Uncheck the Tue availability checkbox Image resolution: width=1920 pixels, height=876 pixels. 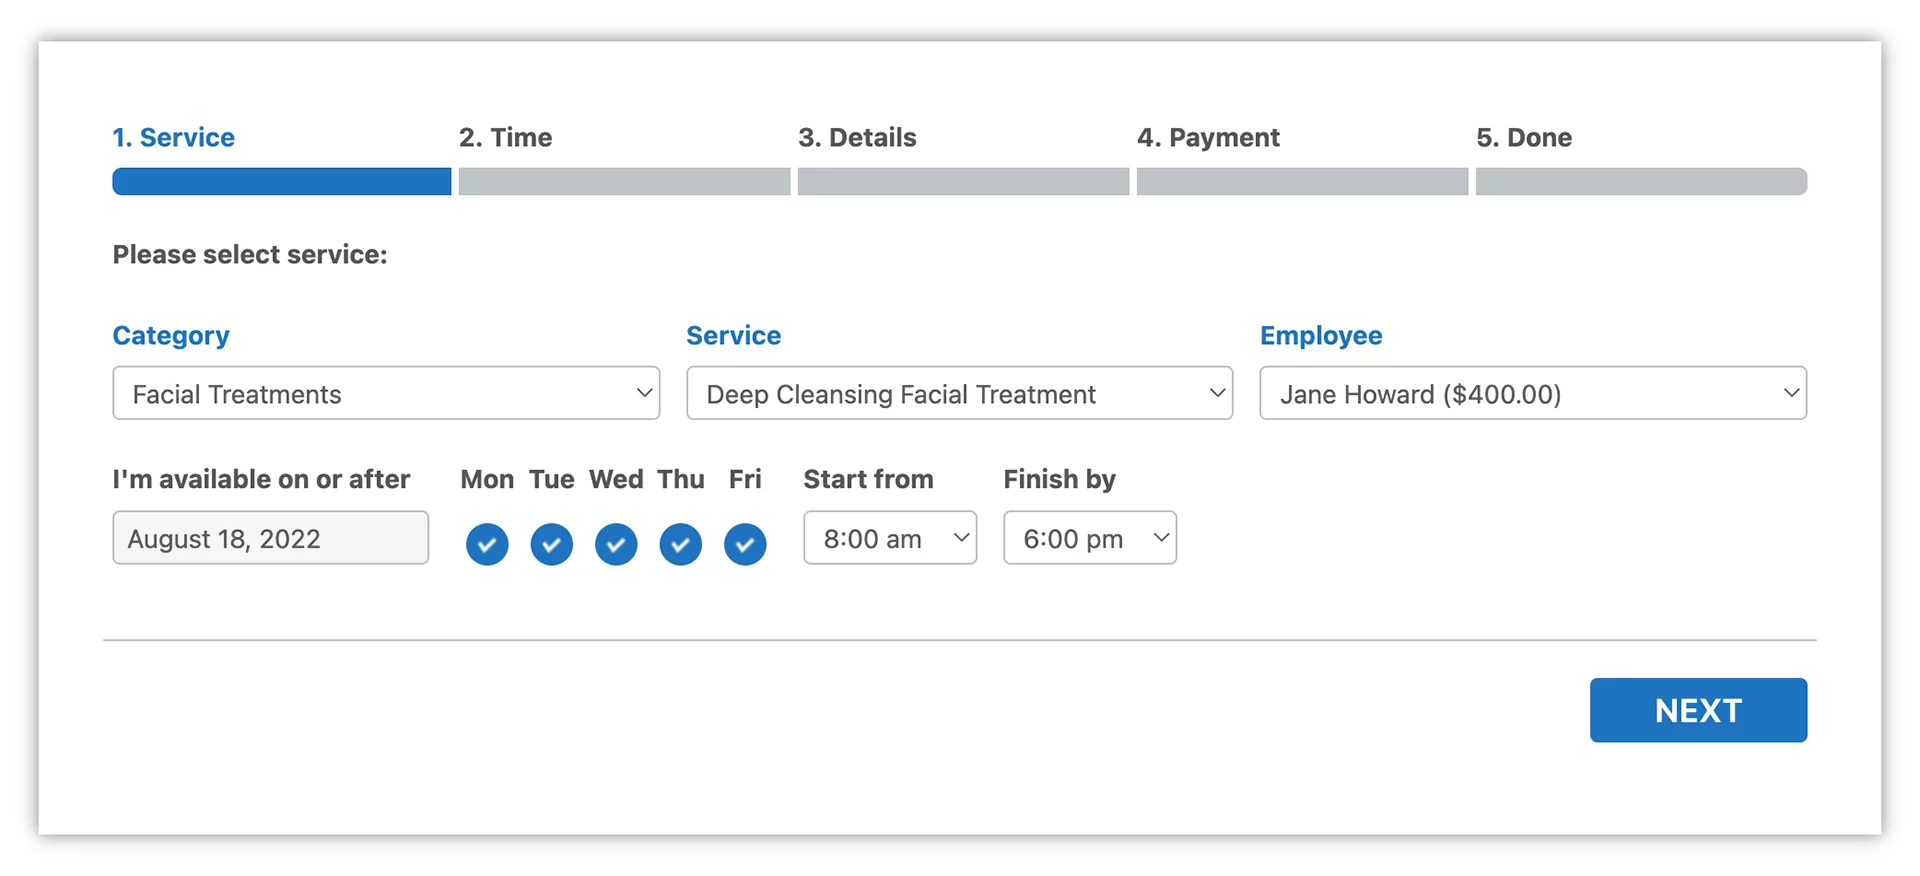click(x=551, y=544)
